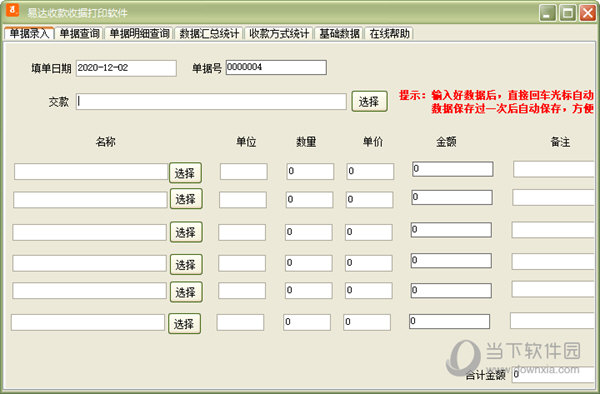Click the sixth row 单价 field
This screenshot has height=394, width=600.
[x=367, y=322]
